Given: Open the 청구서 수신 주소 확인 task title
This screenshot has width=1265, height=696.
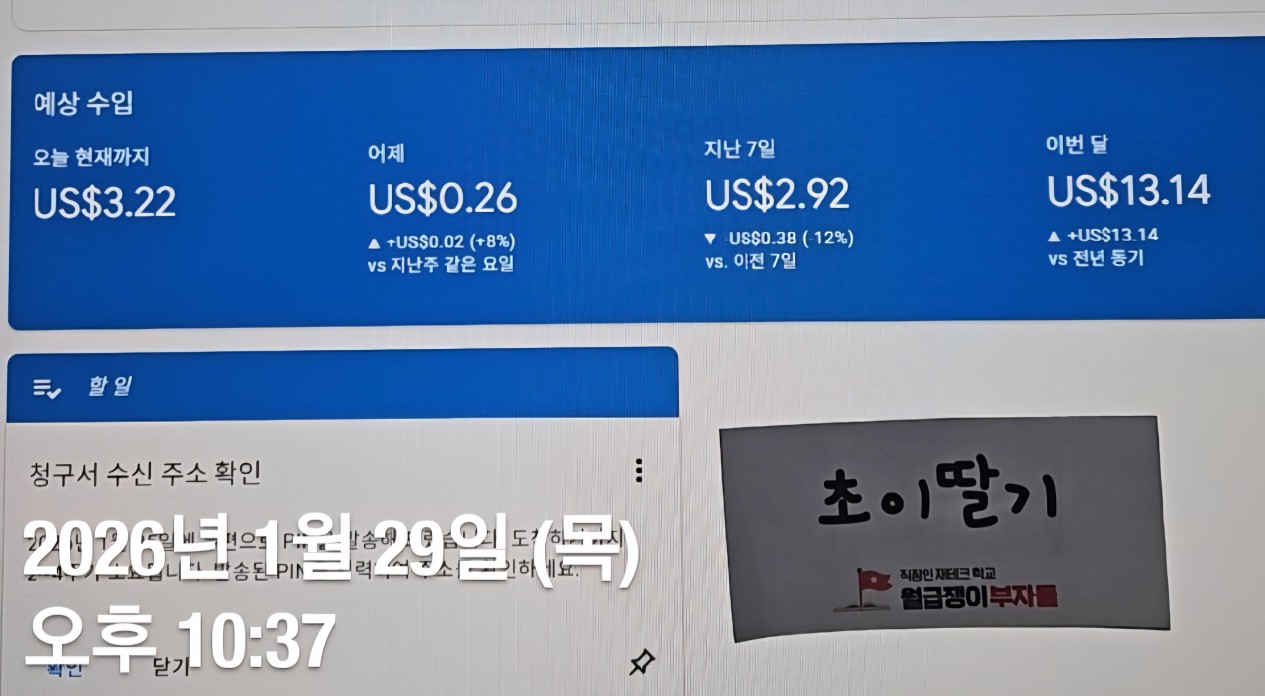Looking at the screenshot, I should 146,473.
